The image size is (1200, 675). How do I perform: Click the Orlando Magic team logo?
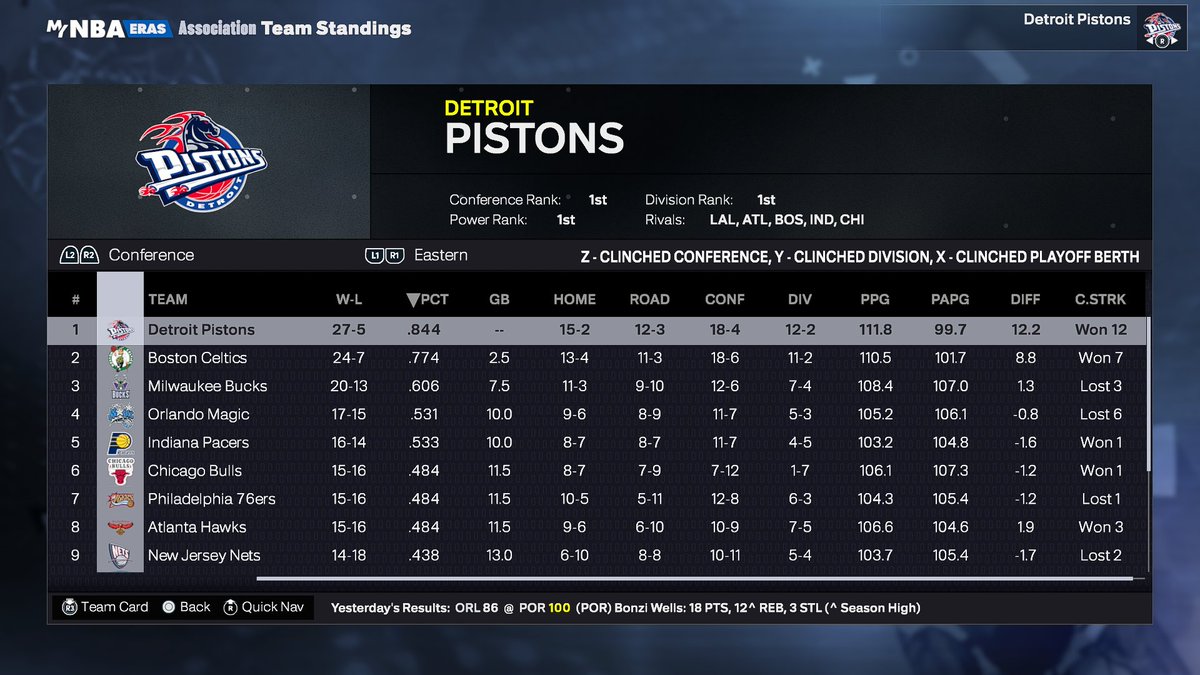click(x=119, y=414)
